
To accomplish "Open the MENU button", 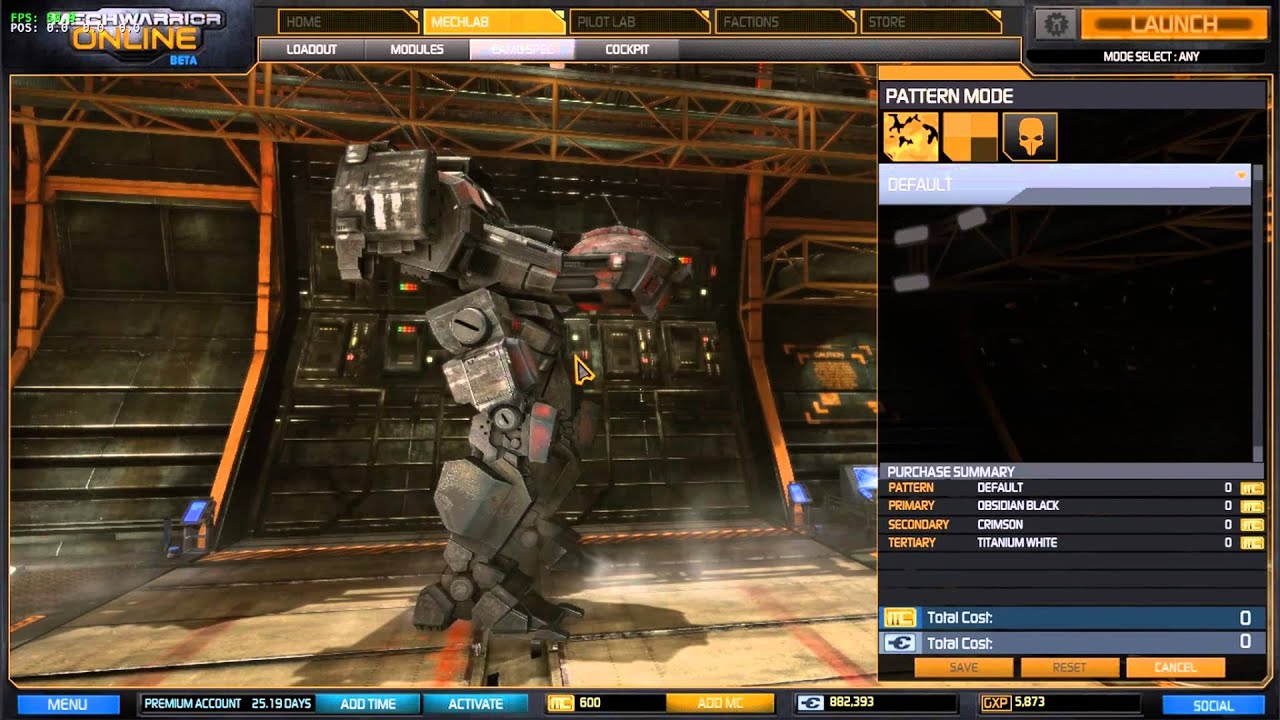I will point(67,704).
